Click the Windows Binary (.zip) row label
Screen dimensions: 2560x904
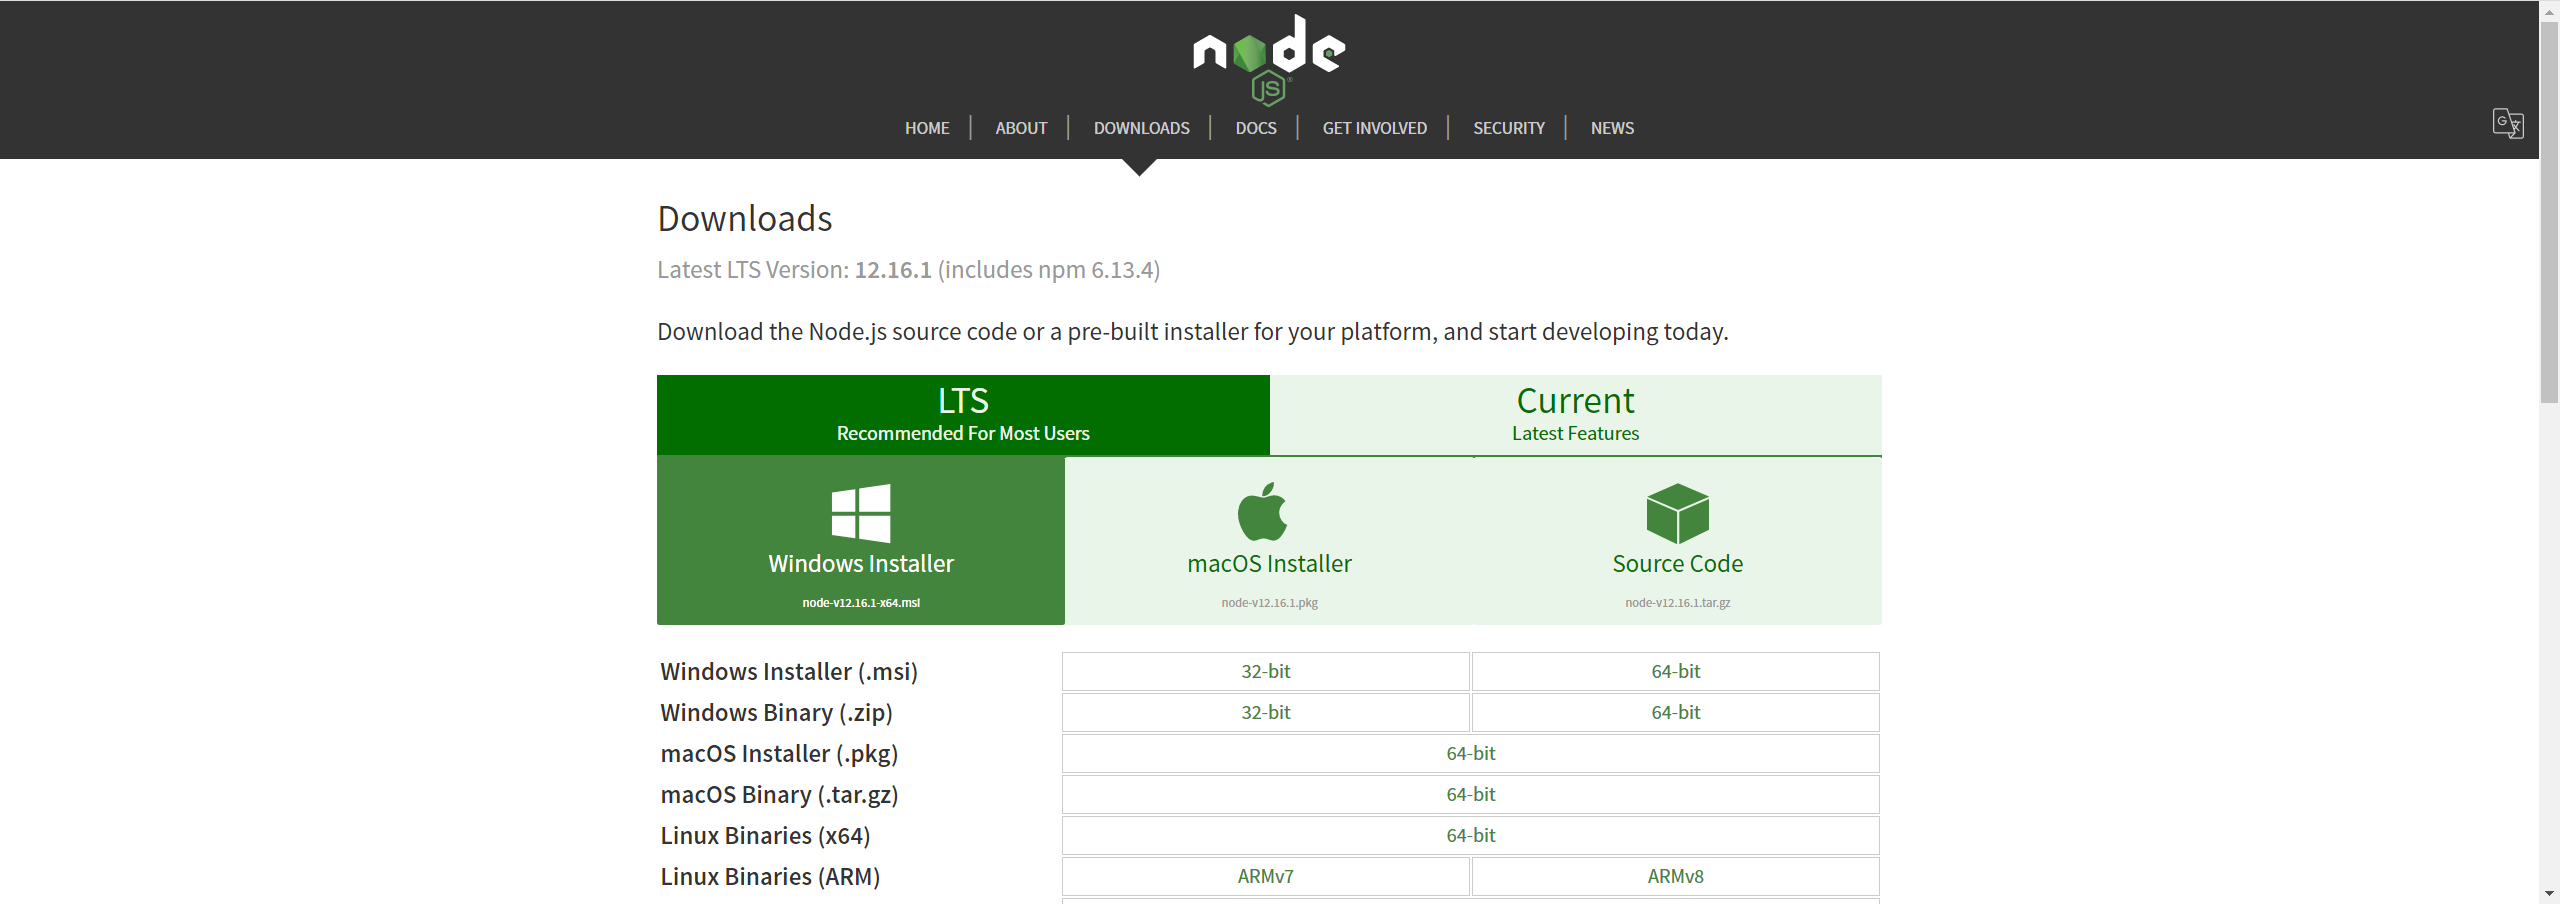pyautogui.click(x=776, y=713)
